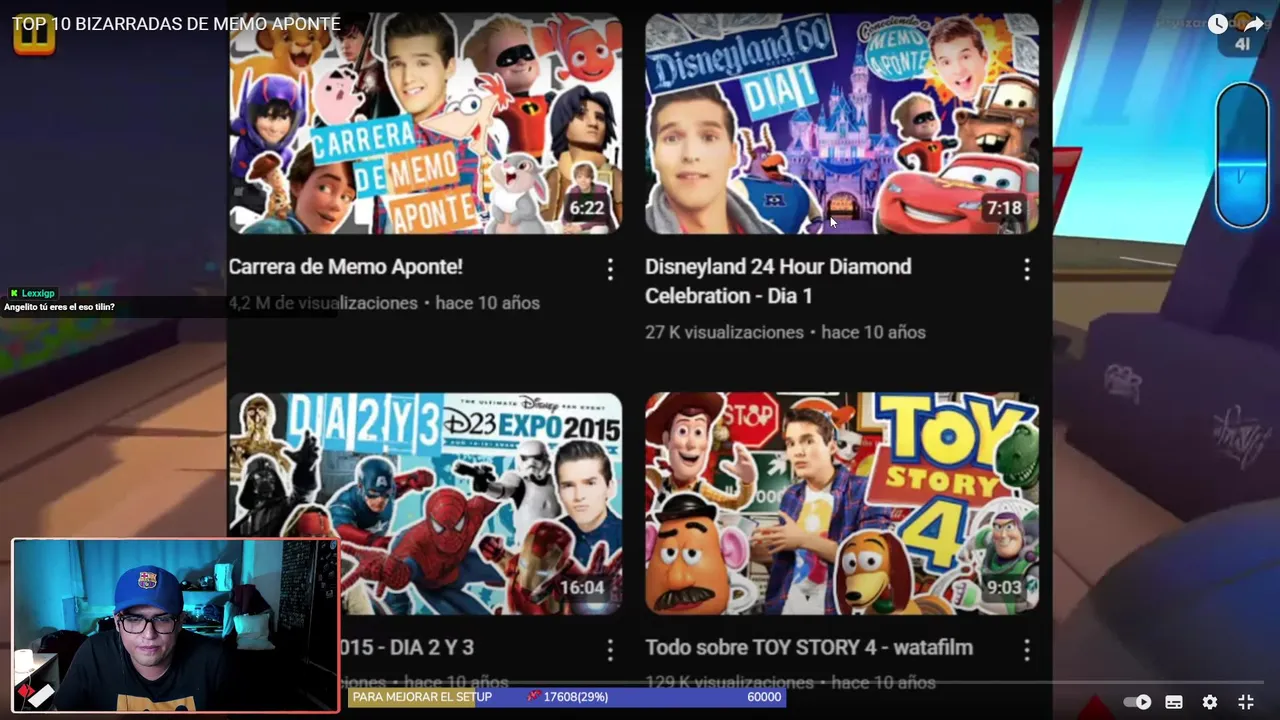Exit full screen mode

tap(1246, 702)
